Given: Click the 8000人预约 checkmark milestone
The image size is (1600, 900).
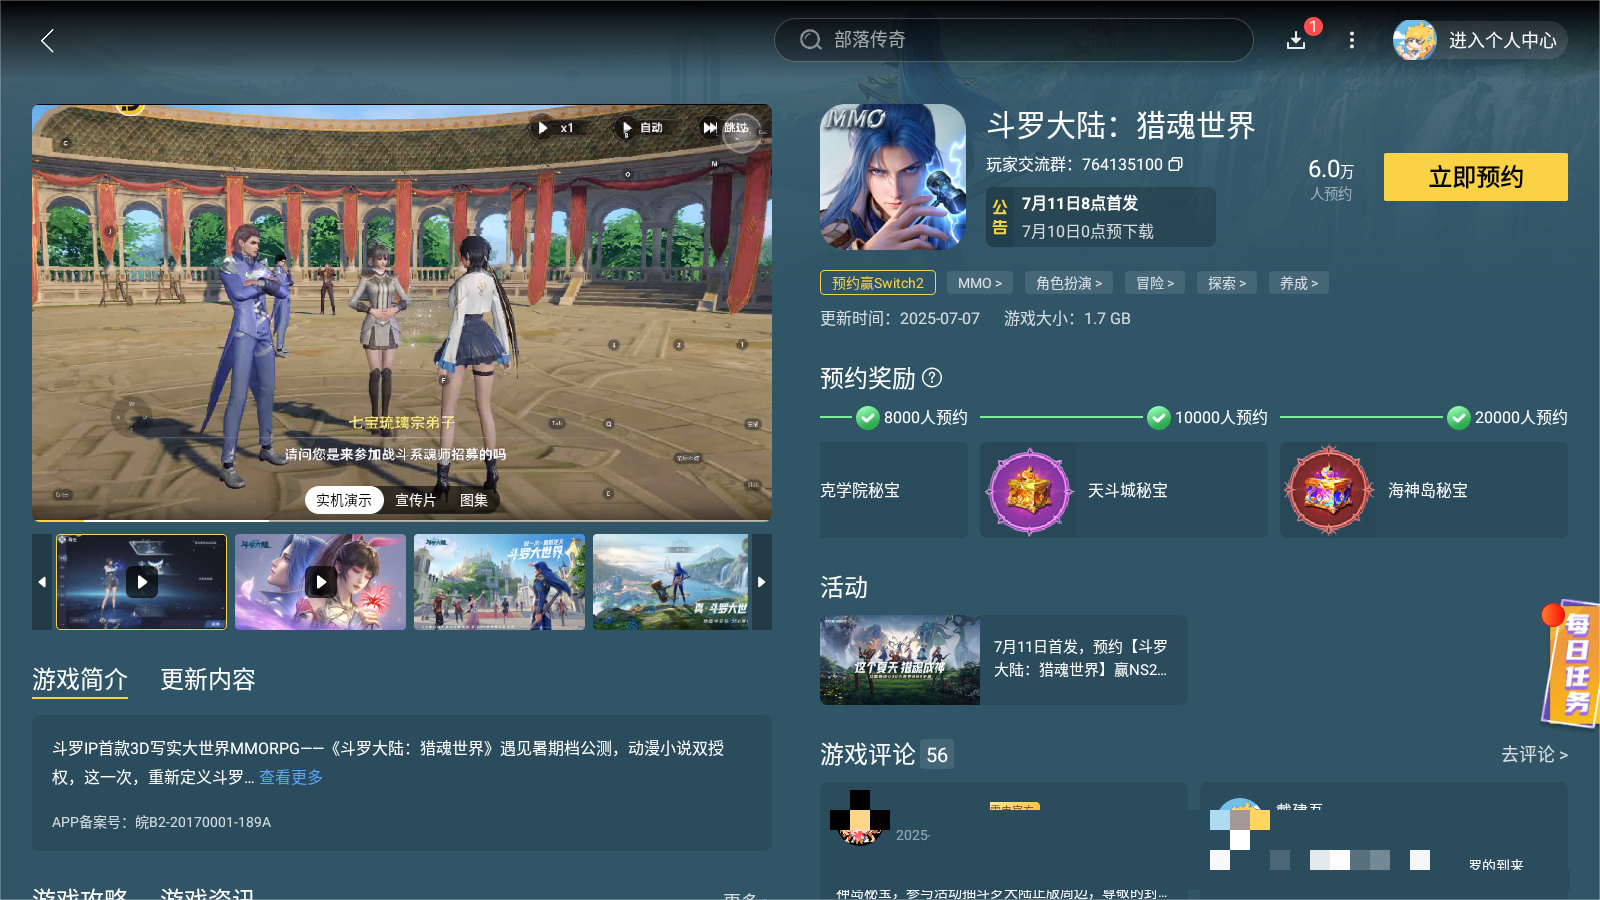Looking at the screenshot, I should [x=868, y=417].
